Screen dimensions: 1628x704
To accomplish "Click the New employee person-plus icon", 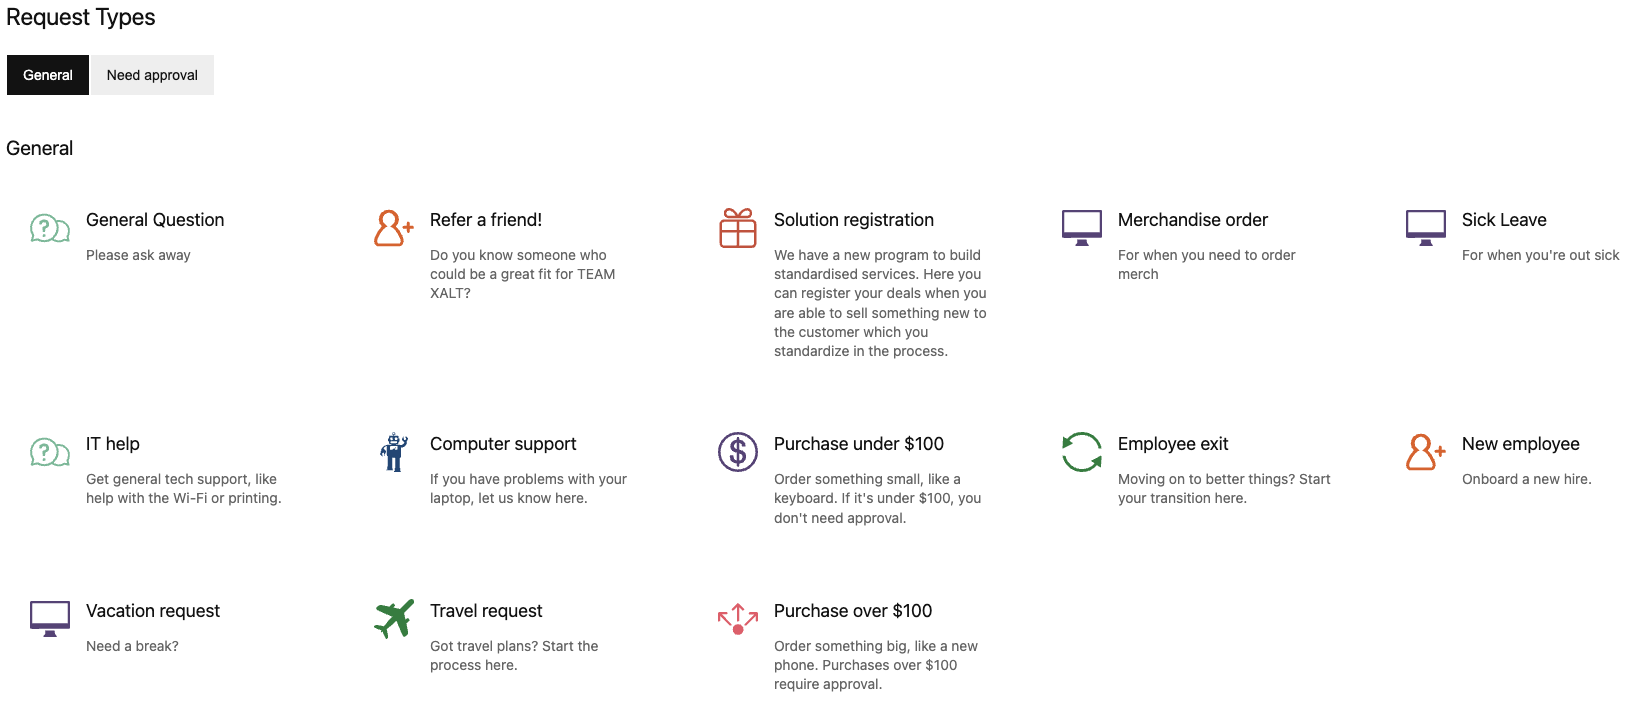I will [1426, 452].
